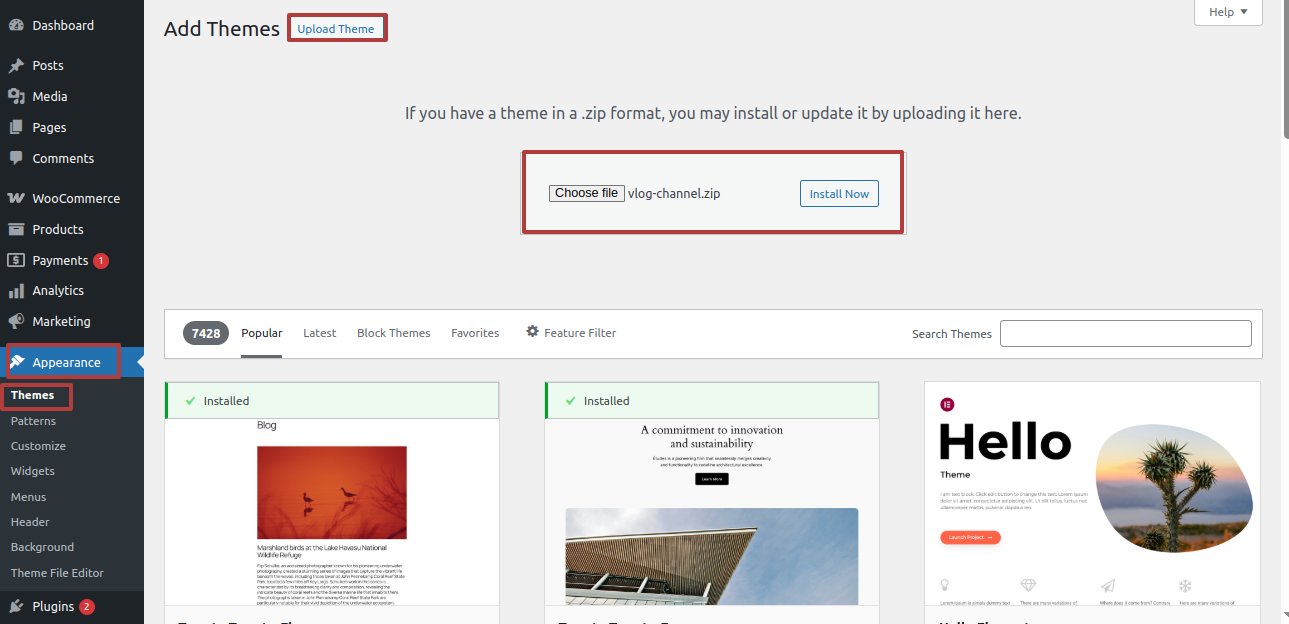This screenshot has height=624, width=1289.
Task: Open the Menus submenu item
Action: pyautogui.click(x=29, y=497)
